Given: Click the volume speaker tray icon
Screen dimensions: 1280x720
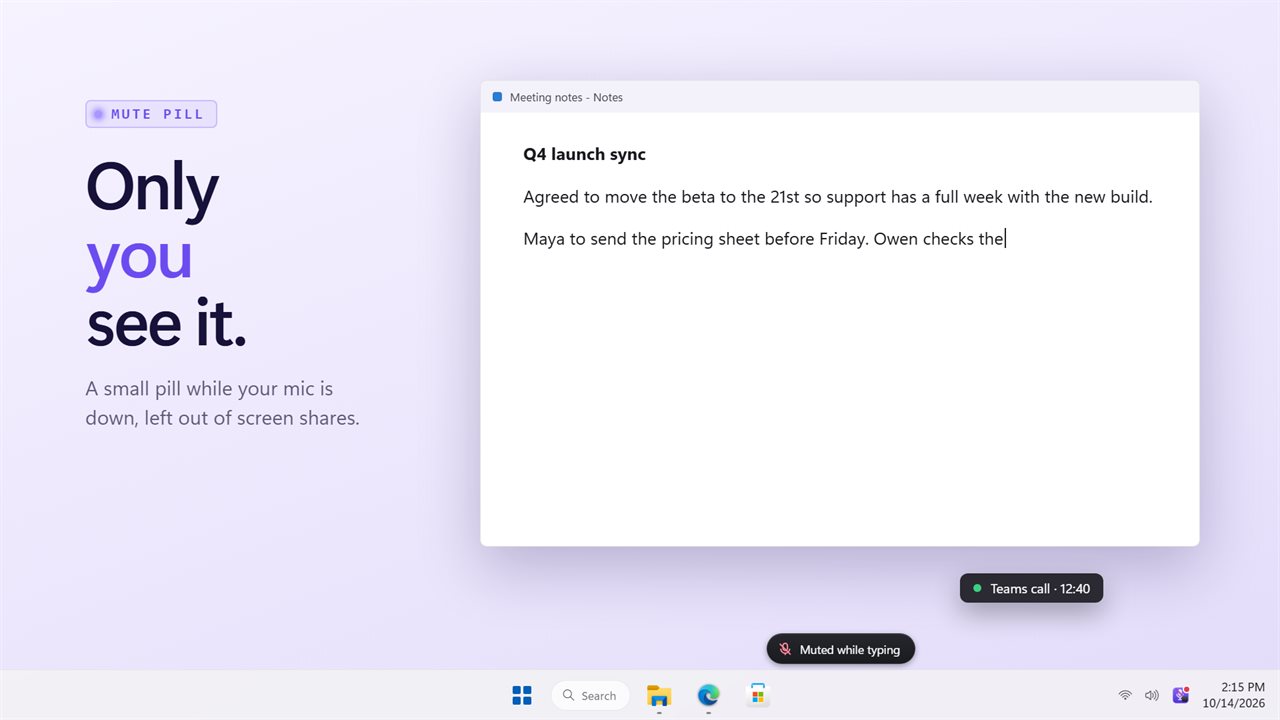Looking at the screenshot, I should coord(1152,695).
